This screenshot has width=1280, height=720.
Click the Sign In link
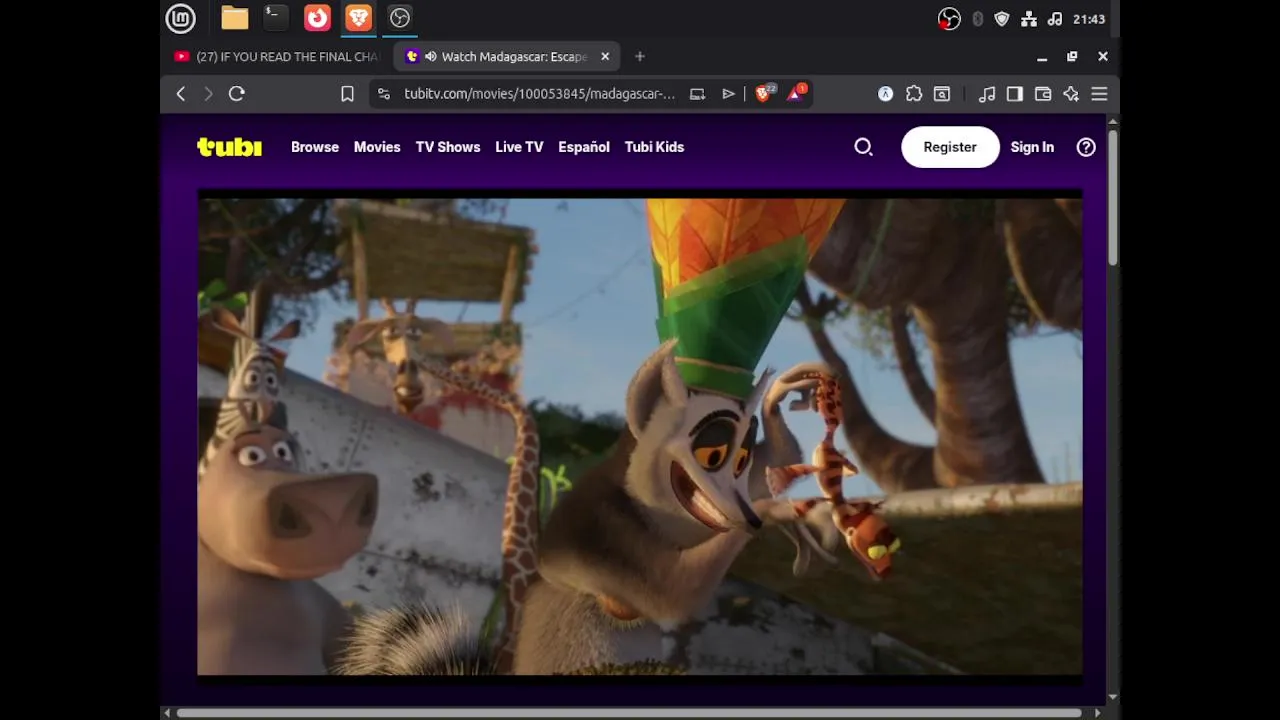click(1032, 147)
